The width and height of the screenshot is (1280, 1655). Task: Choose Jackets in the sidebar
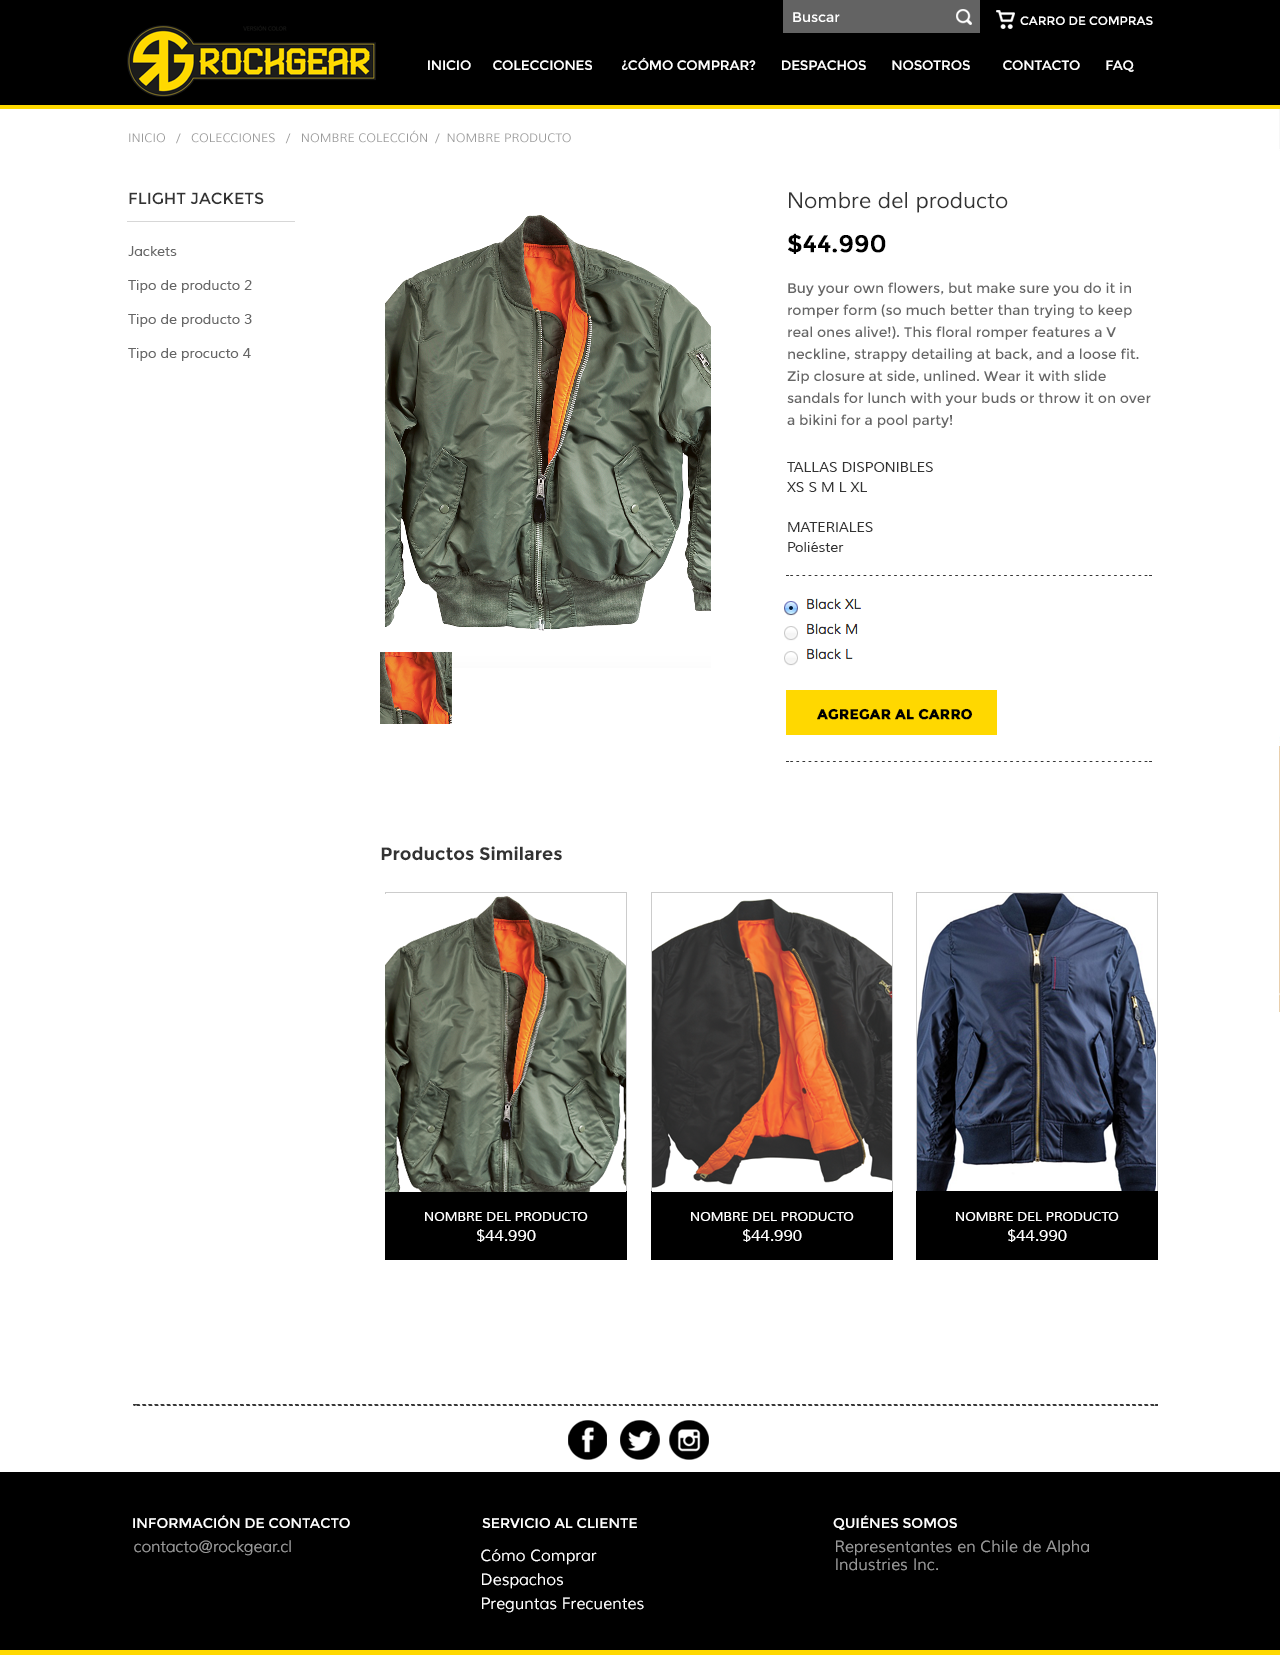[152, 251]
